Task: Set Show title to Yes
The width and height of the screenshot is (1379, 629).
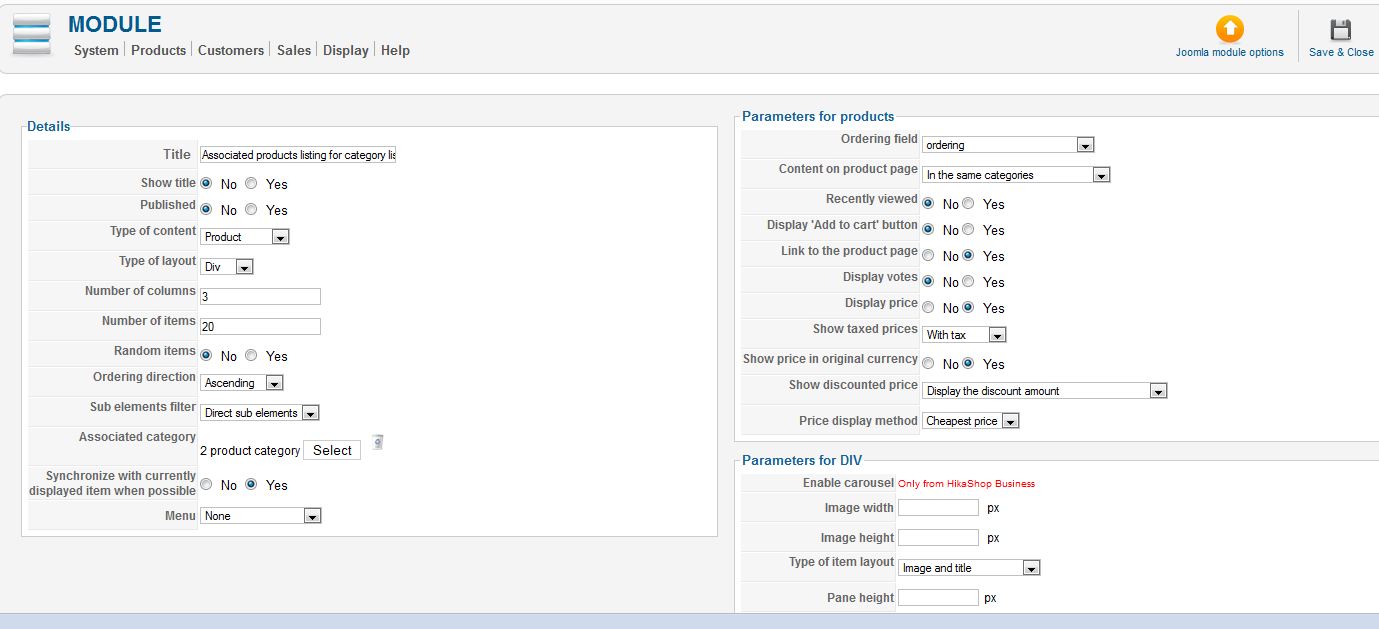Action: (251, 184)
